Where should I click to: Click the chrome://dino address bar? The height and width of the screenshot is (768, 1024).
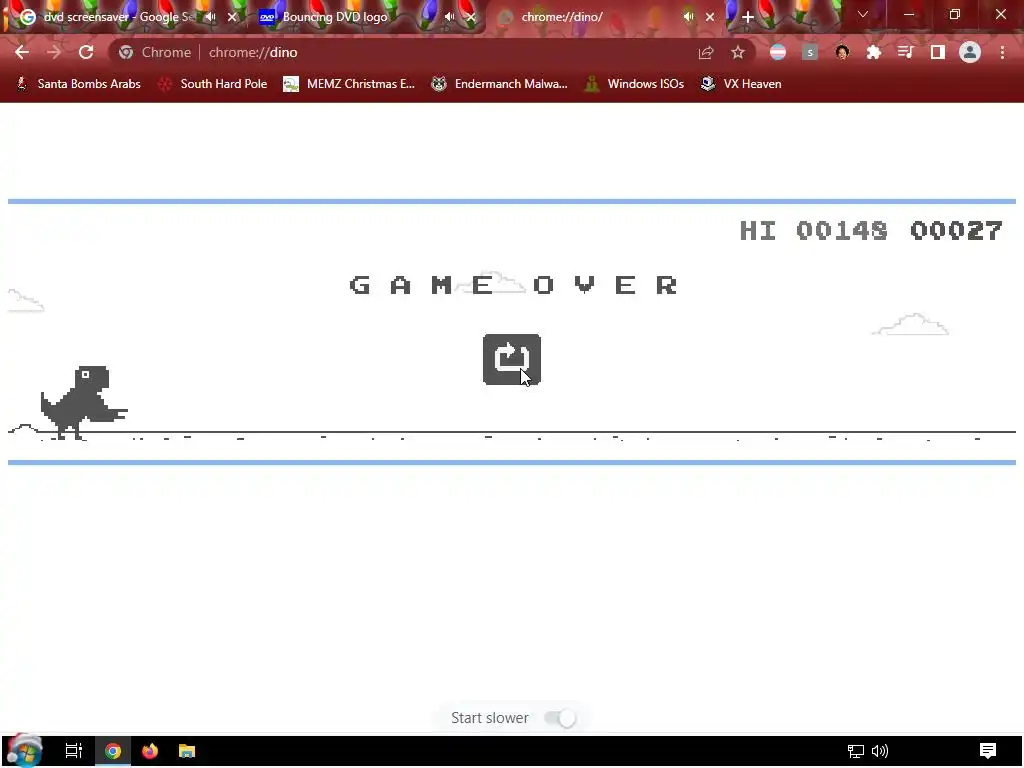tap(431, 52)
